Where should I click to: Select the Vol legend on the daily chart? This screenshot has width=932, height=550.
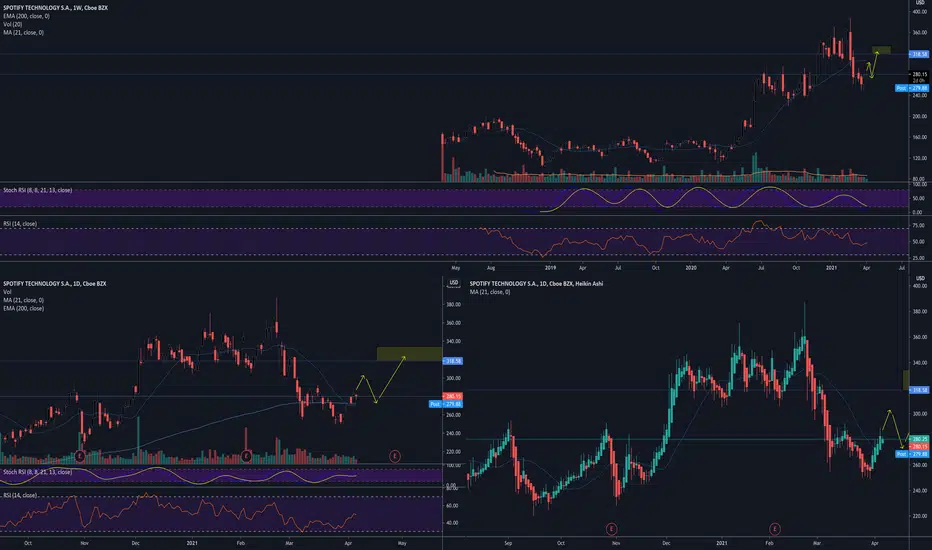point(7,292)
